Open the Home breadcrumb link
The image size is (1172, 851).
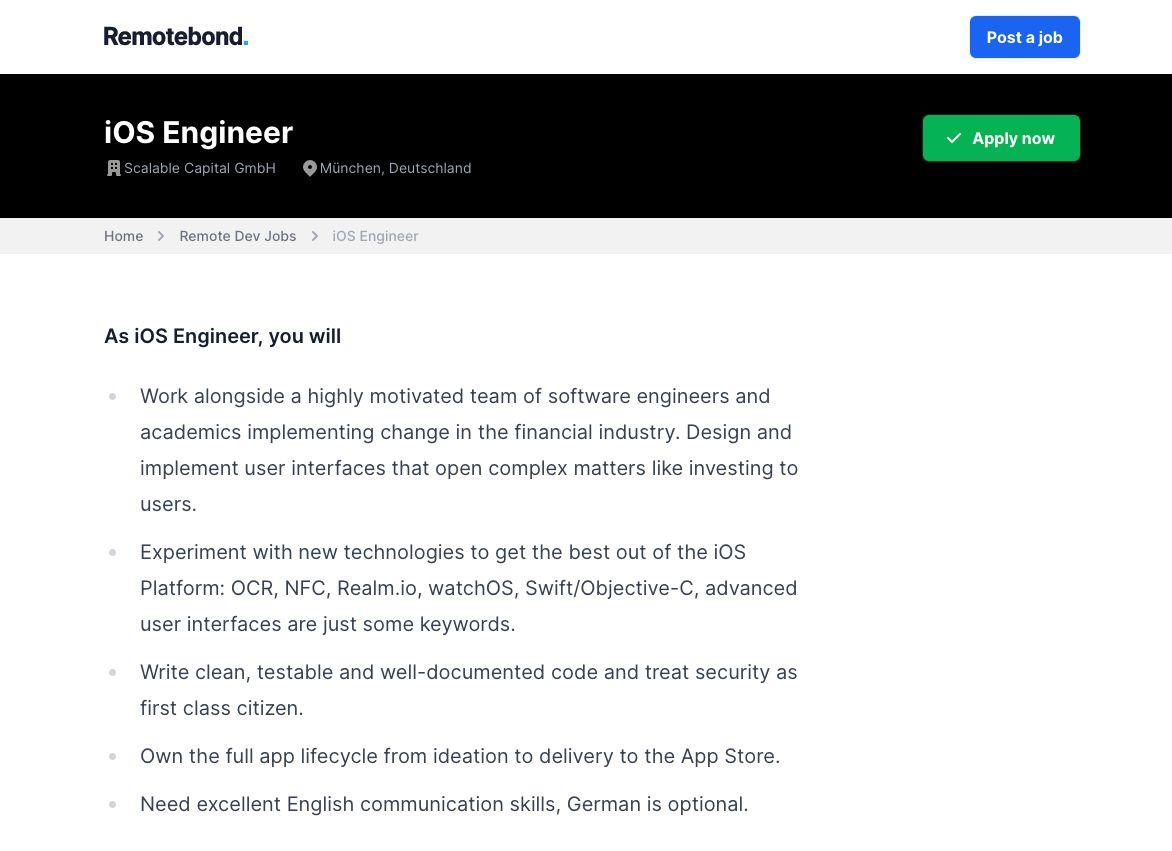(123, 236)
